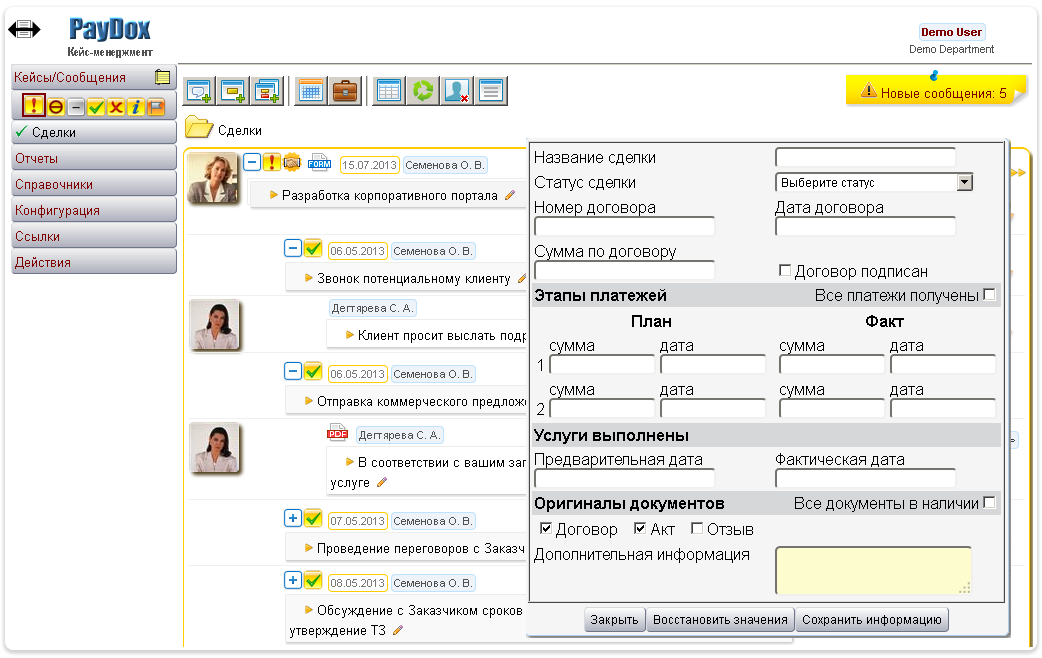Click the calendar icon in the toolbar
The height and width of the screenshot is (658, 1042).
click(x=310, y=91)
